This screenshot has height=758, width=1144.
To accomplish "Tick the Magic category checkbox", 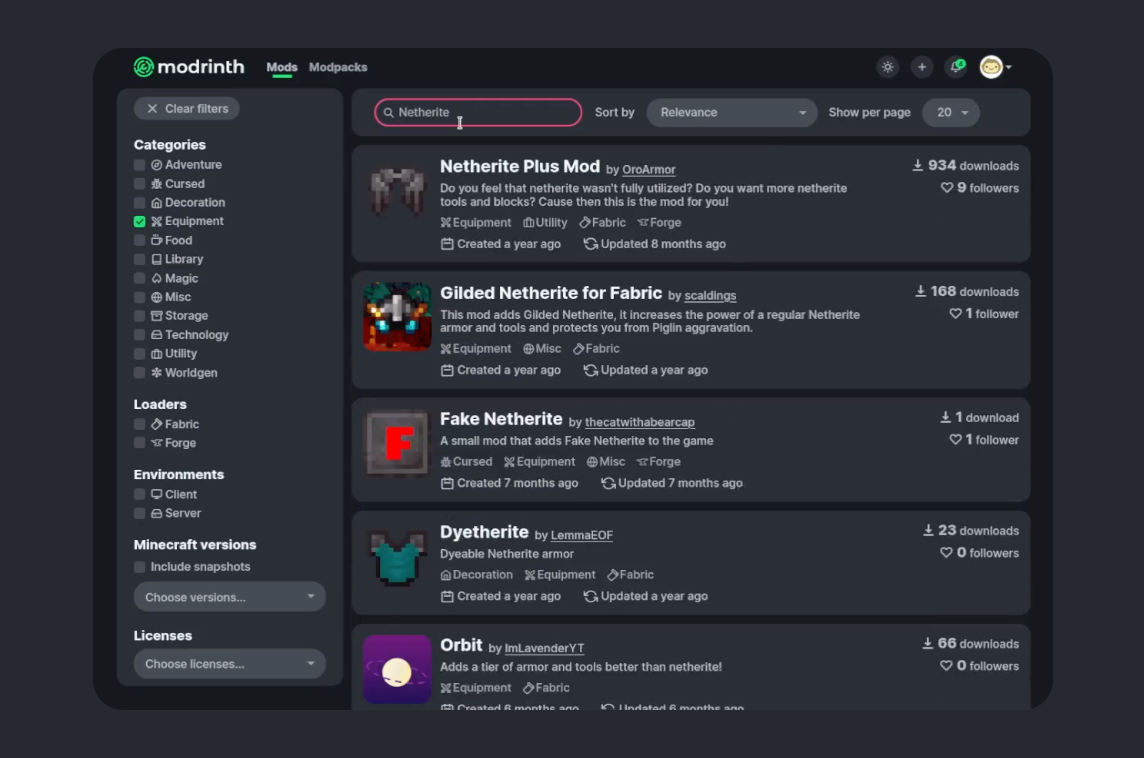I will point(139,278).
